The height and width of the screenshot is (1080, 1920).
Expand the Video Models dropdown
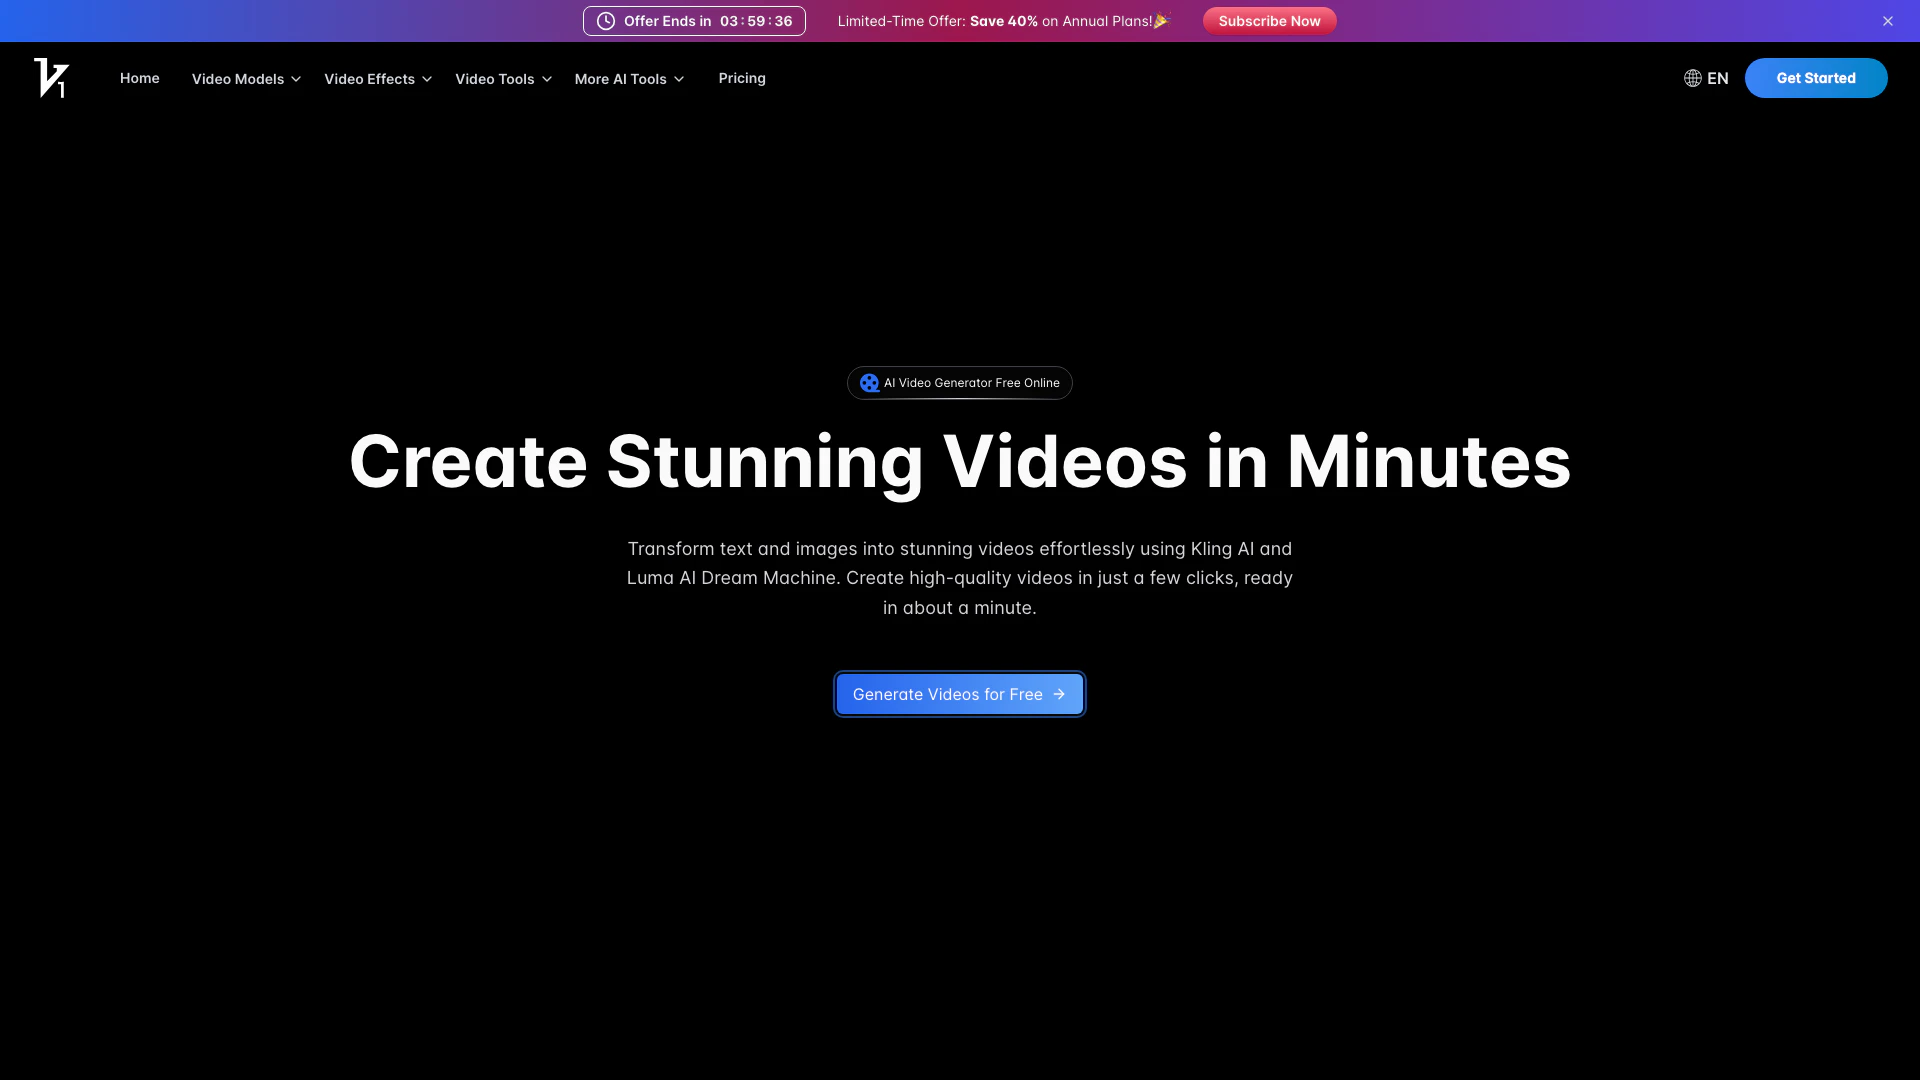[246, 79]
